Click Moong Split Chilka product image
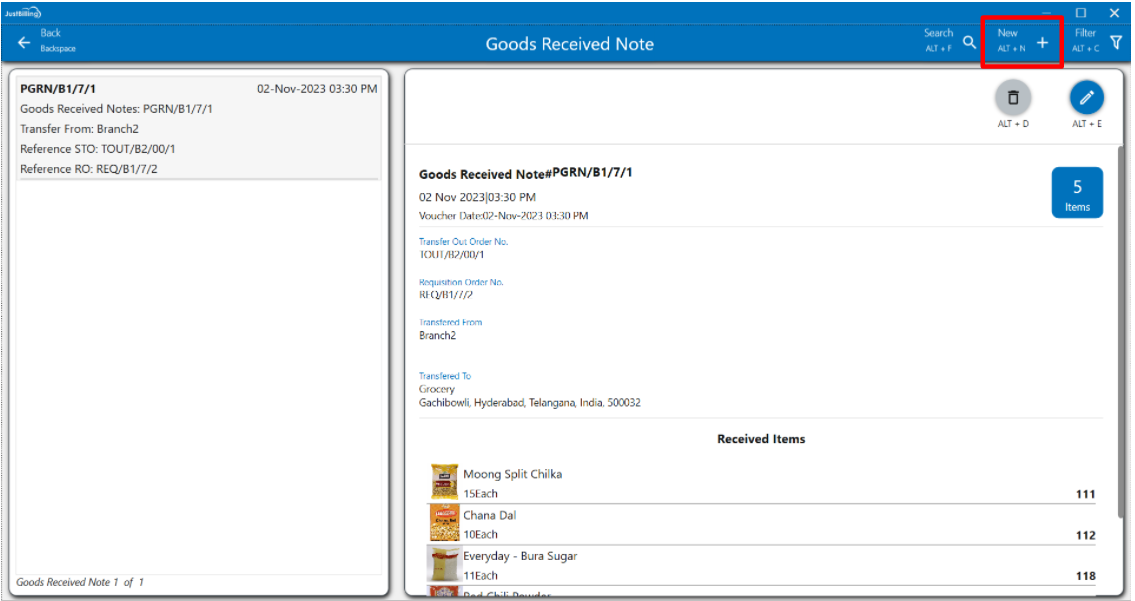Viewport: 1135px width, 601px height. [444, 482]
